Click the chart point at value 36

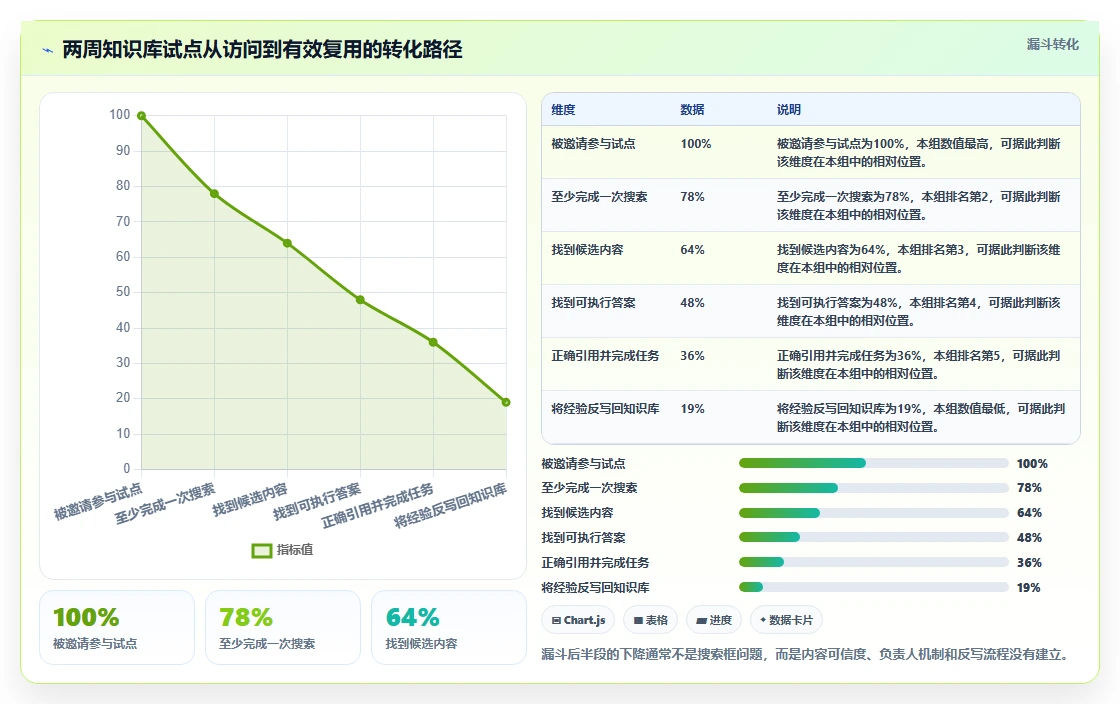point(433,342)
